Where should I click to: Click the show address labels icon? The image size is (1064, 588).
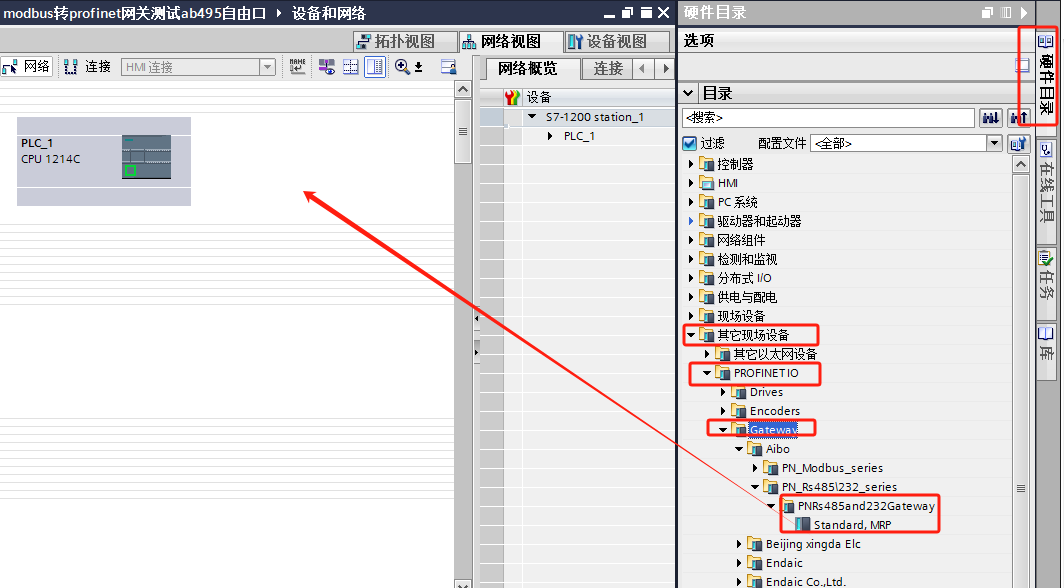tap(326, 66)
